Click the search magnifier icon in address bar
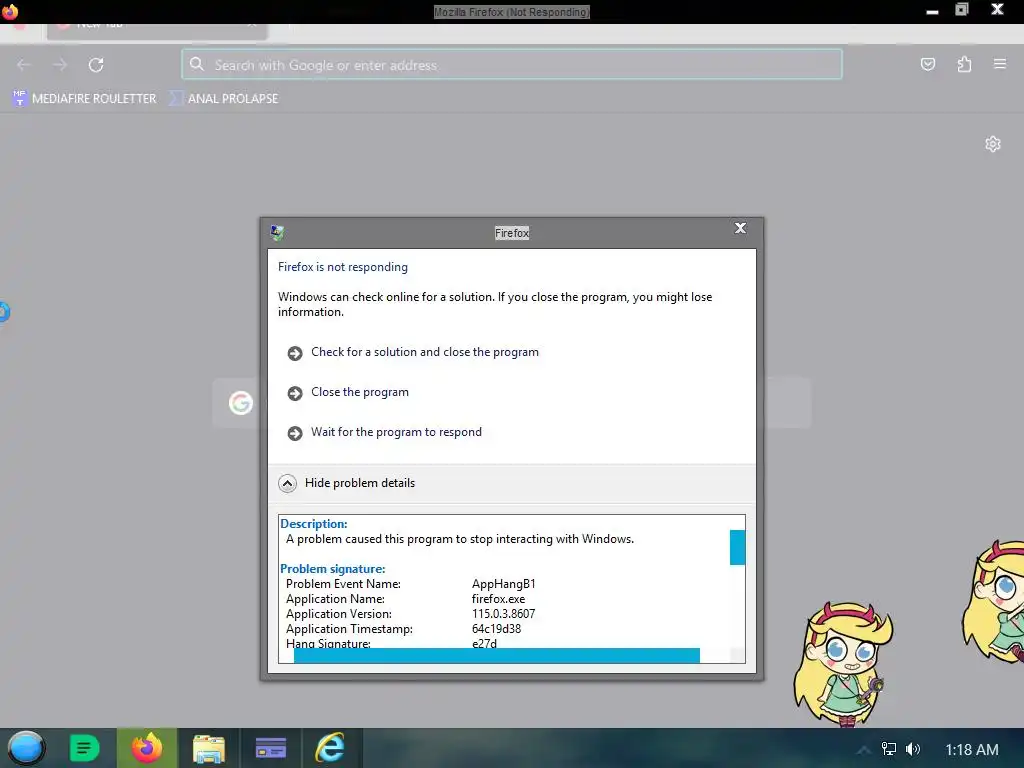The height and width of the screenshot is (768, 1024). [197, 64]
